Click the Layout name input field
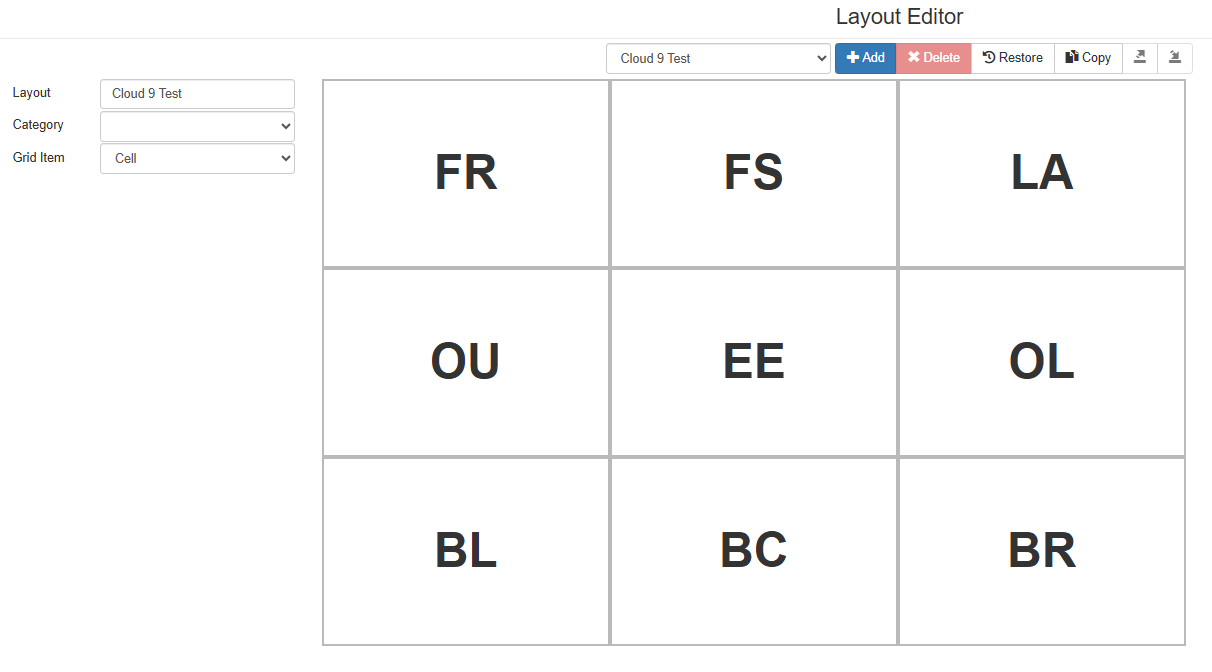The height and width of the screenshot is (672, 1212). pyautogui.click(x=197, y=94)
